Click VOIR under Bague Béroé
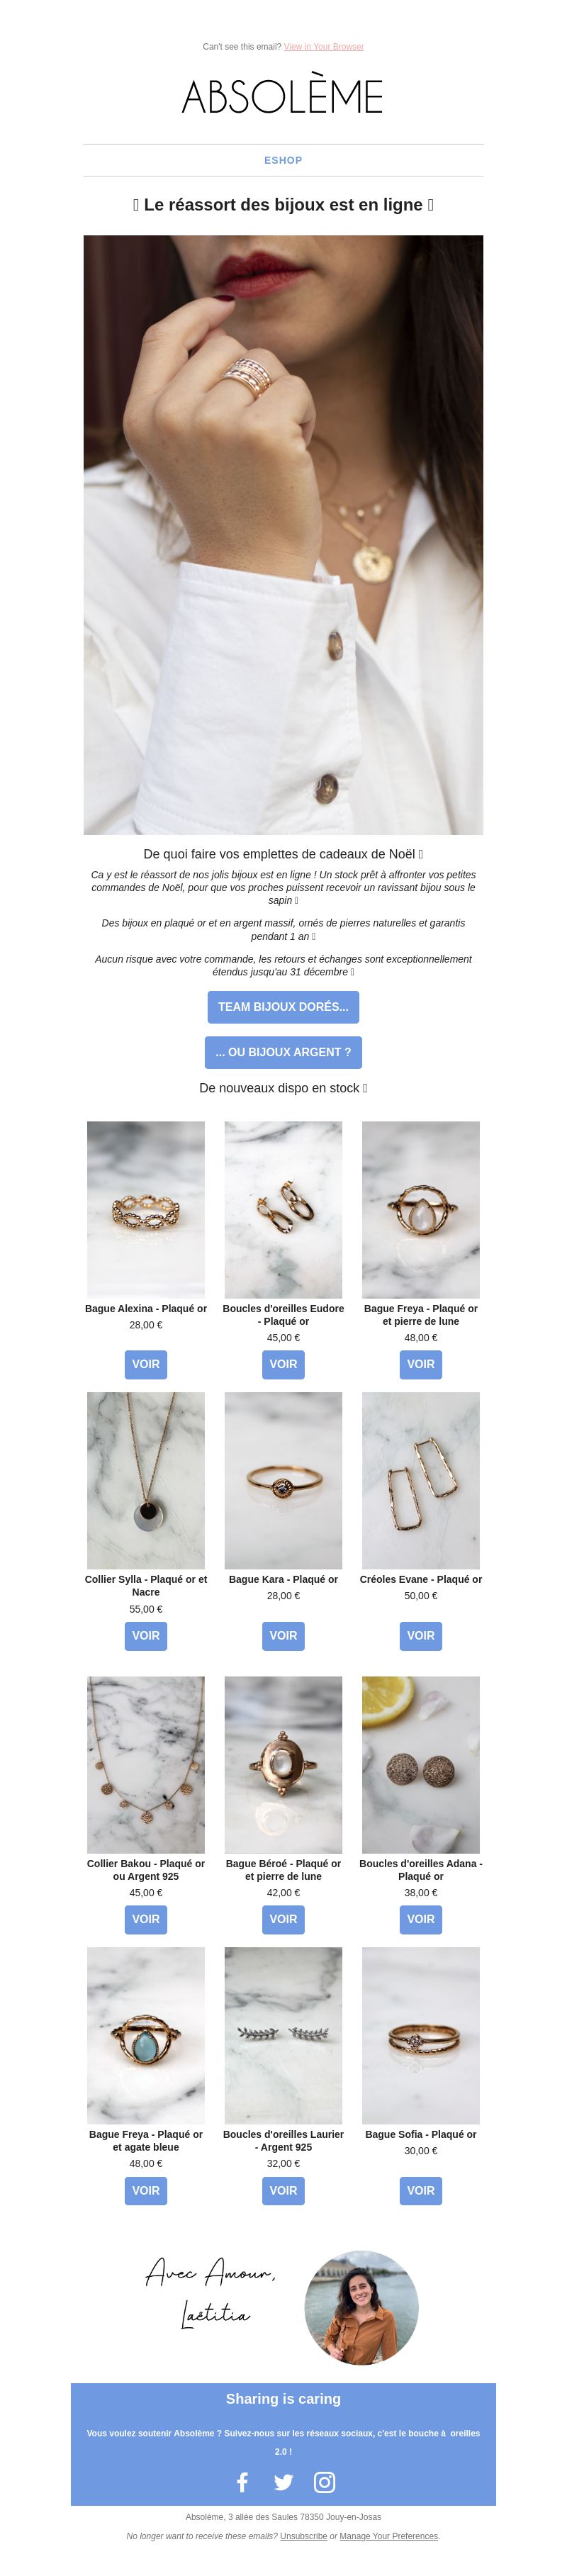 pyautogui.click(x=283, y=1918)
